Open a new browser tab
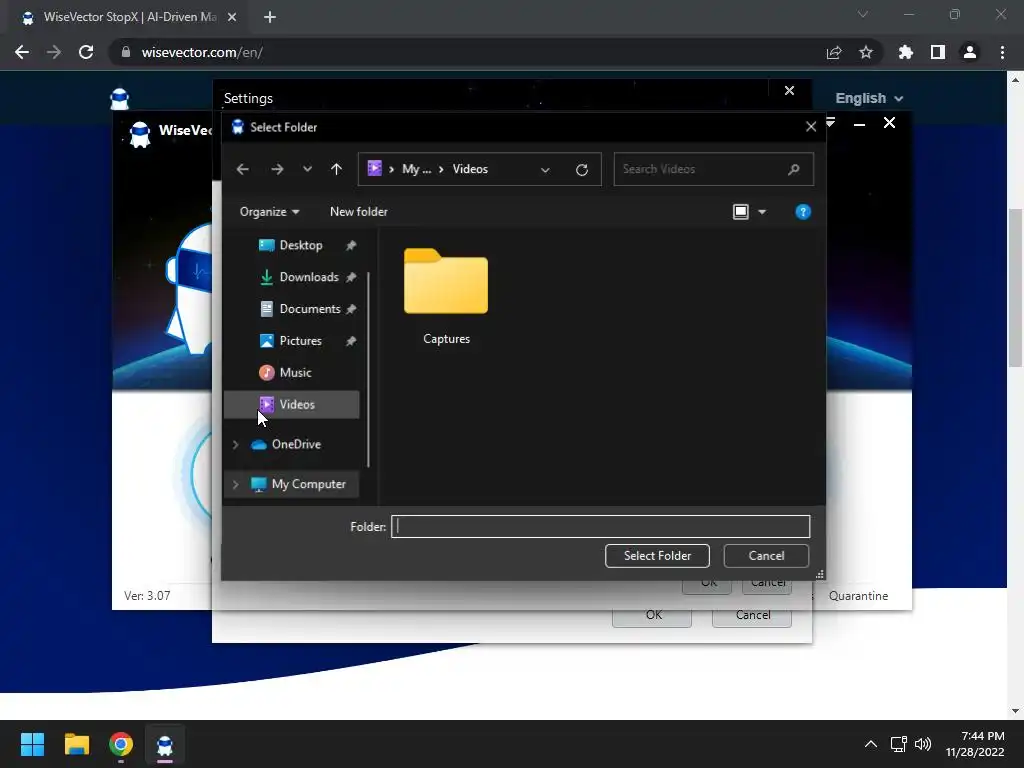 (270, 17)
